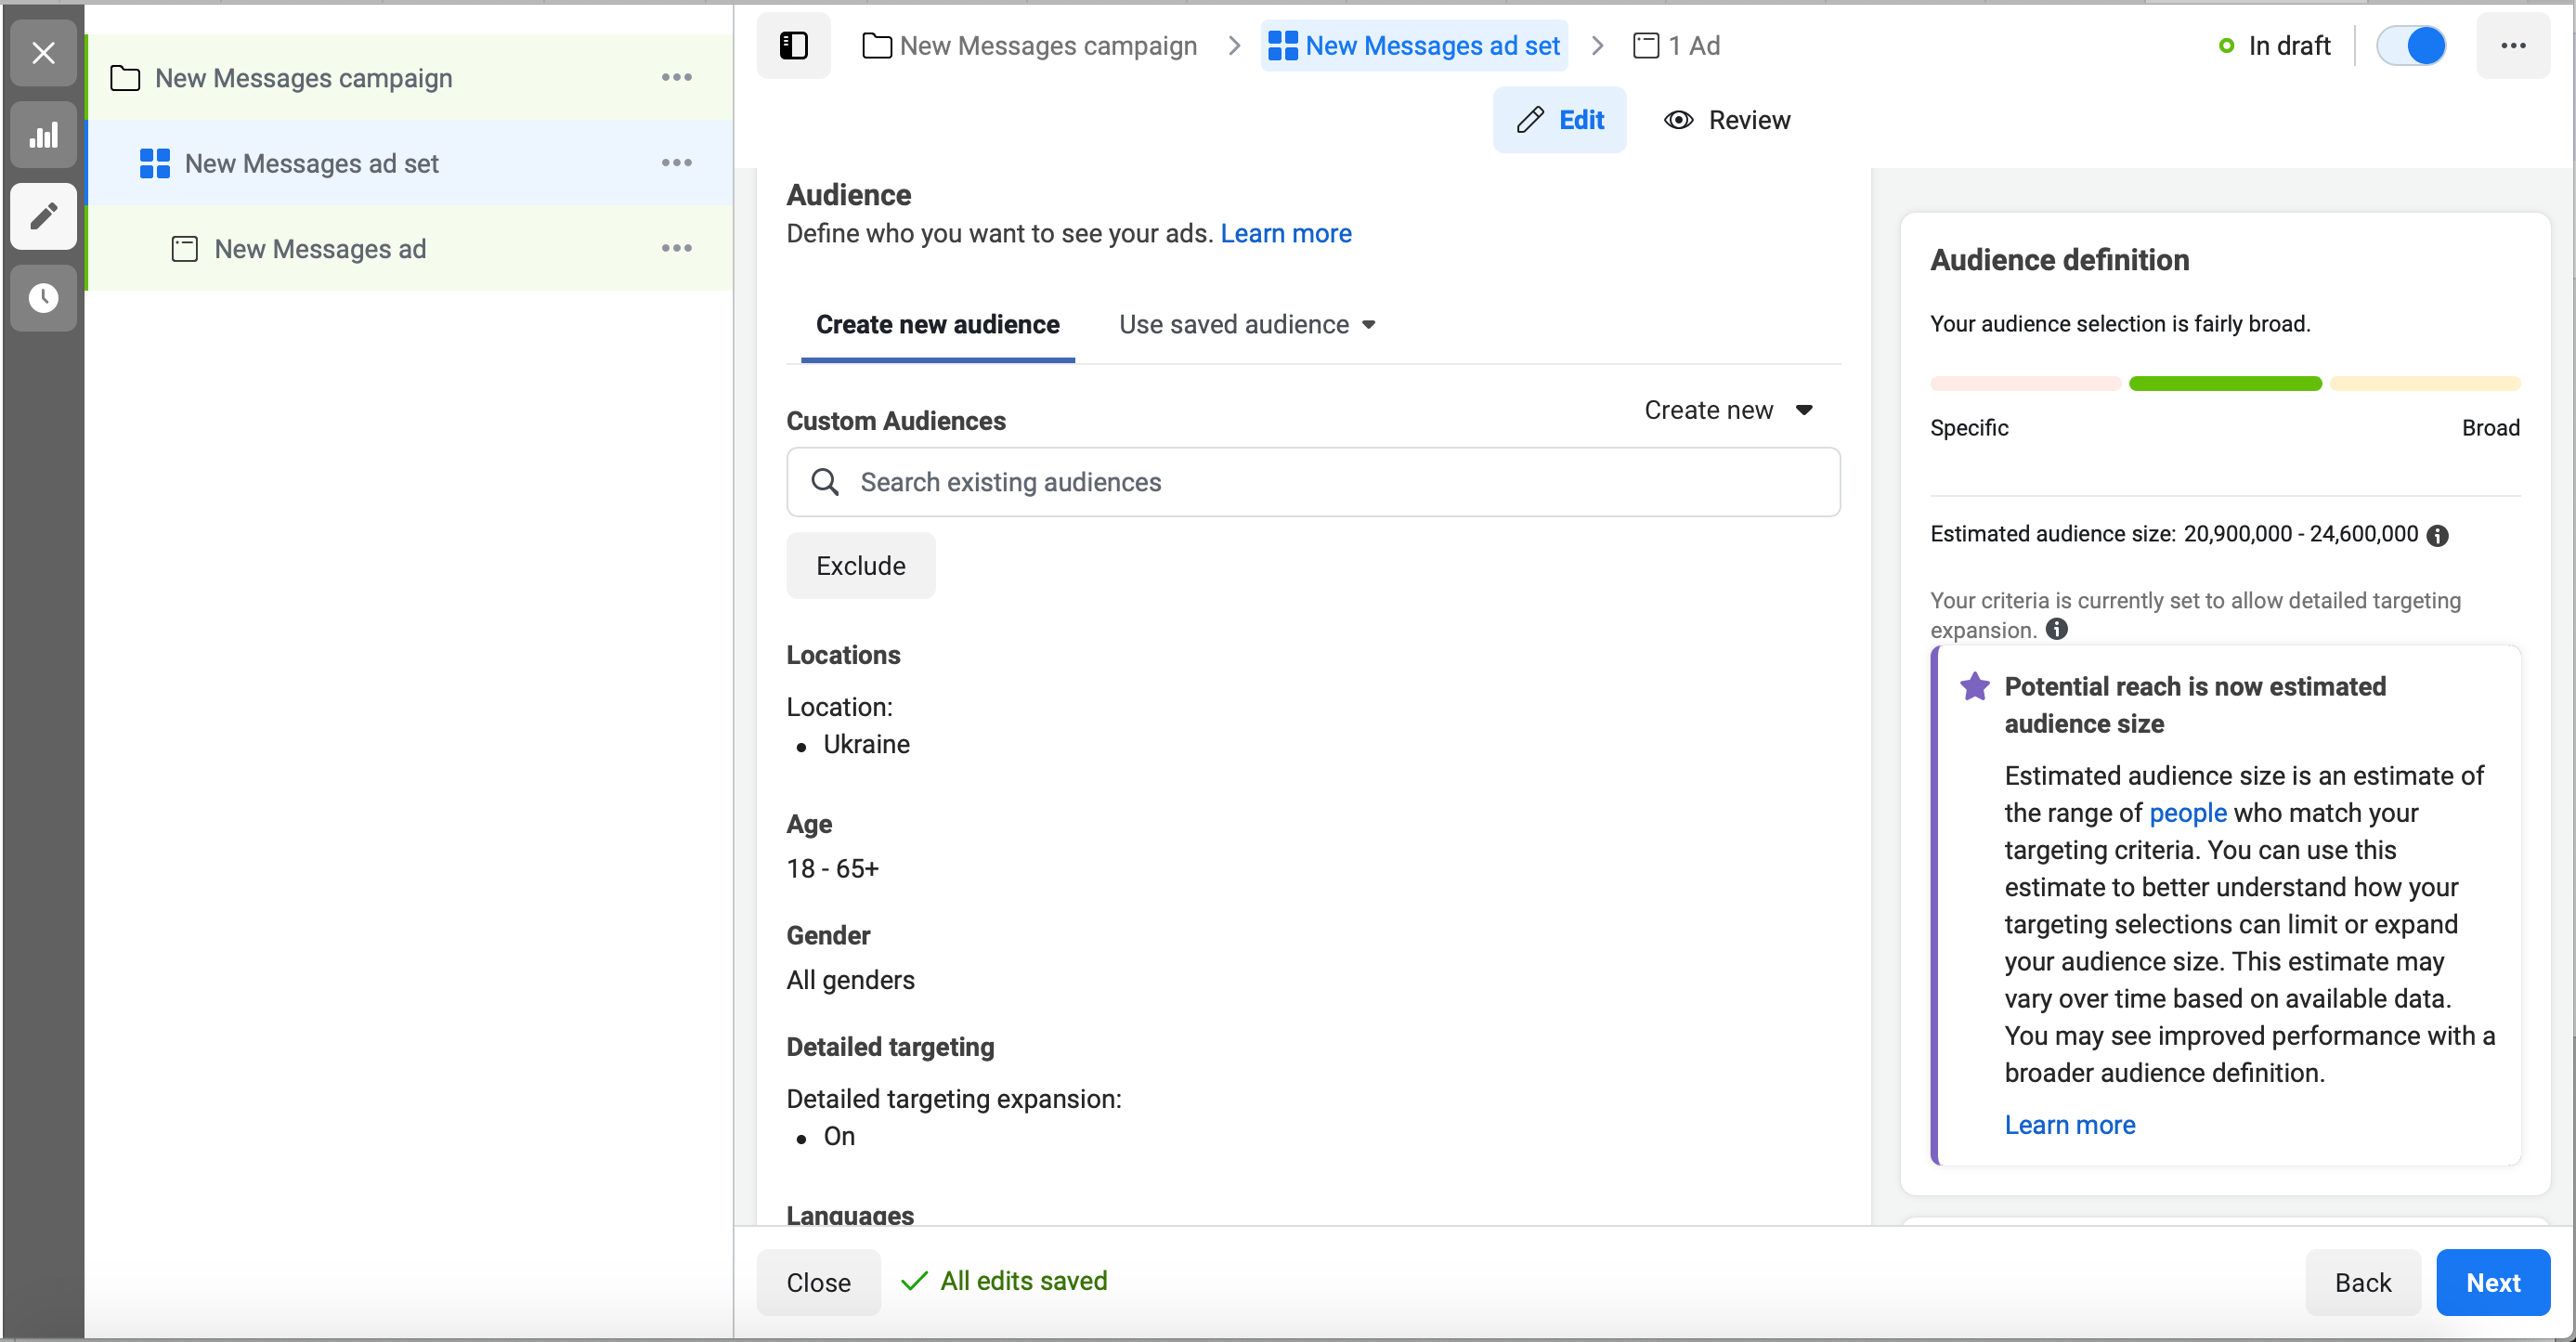Image resolution: width=2576 pixels, height=1342 pixels.
Task: Toggle the ad set on/off switch
Action: [2412, 45]
